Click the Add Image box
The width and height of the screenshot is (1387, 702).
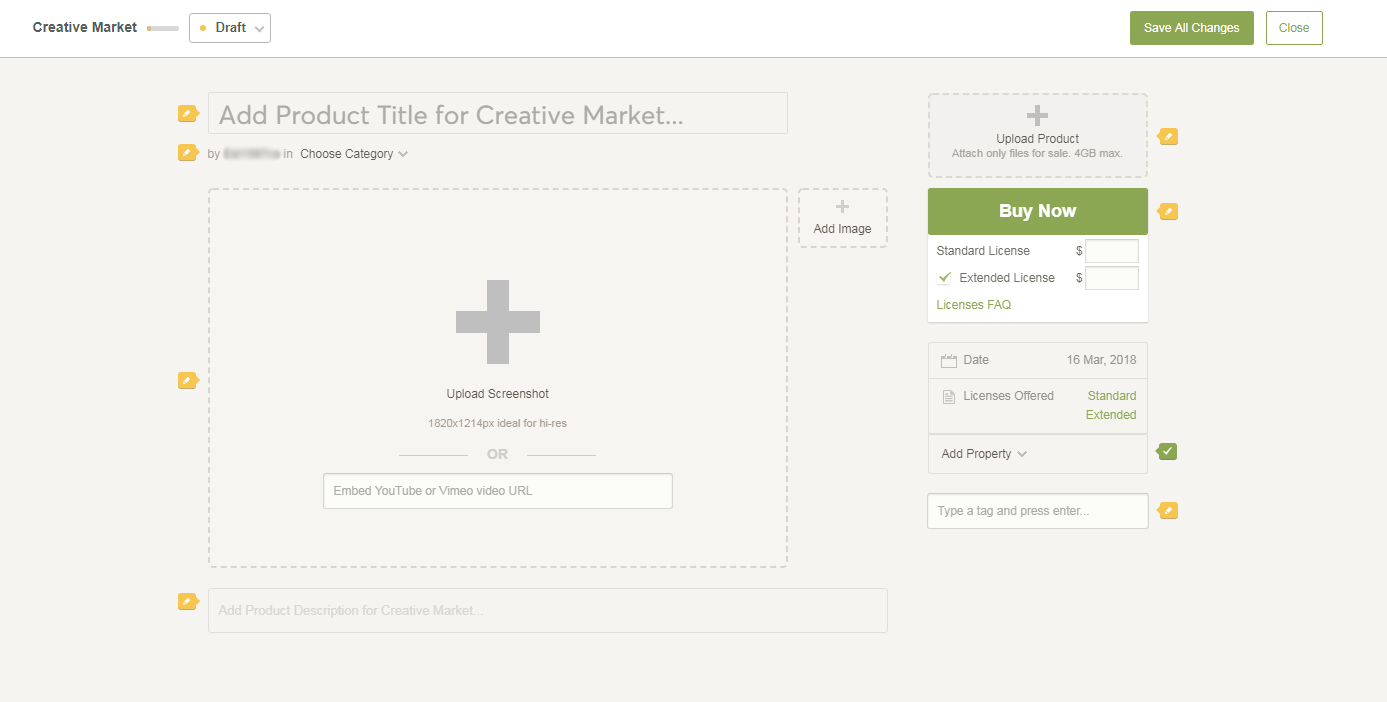[x=842, y=218]
